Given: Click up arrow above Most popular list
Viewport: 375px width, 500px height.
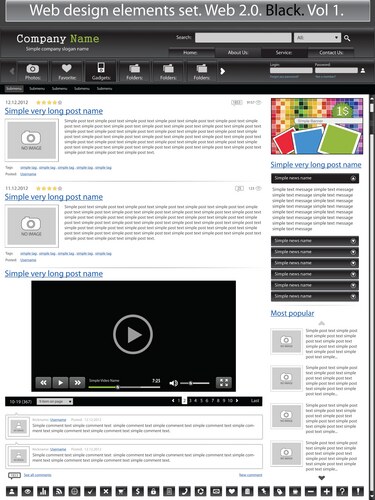Looking at the screenshot, I should tap(321, 323).
